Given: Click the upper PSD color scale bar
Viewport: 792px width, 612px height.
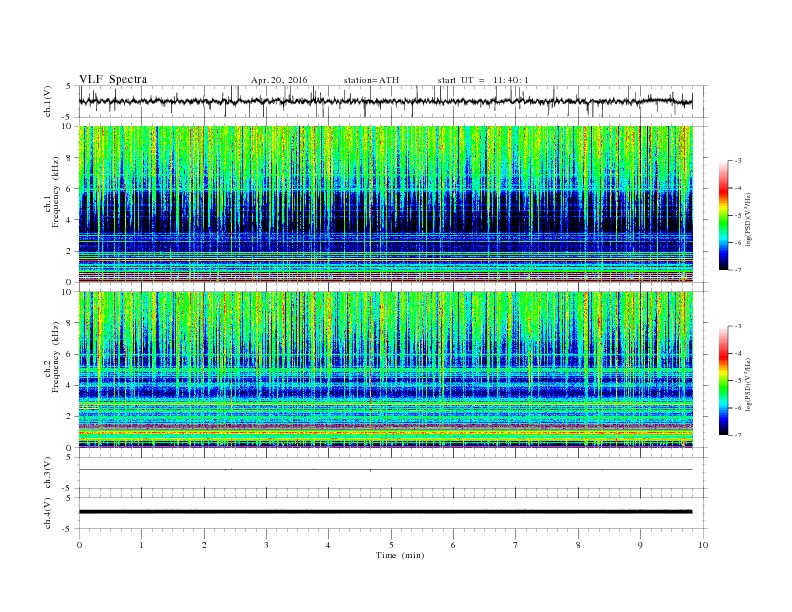Looking at the screenshot, I should pos(724,215).
